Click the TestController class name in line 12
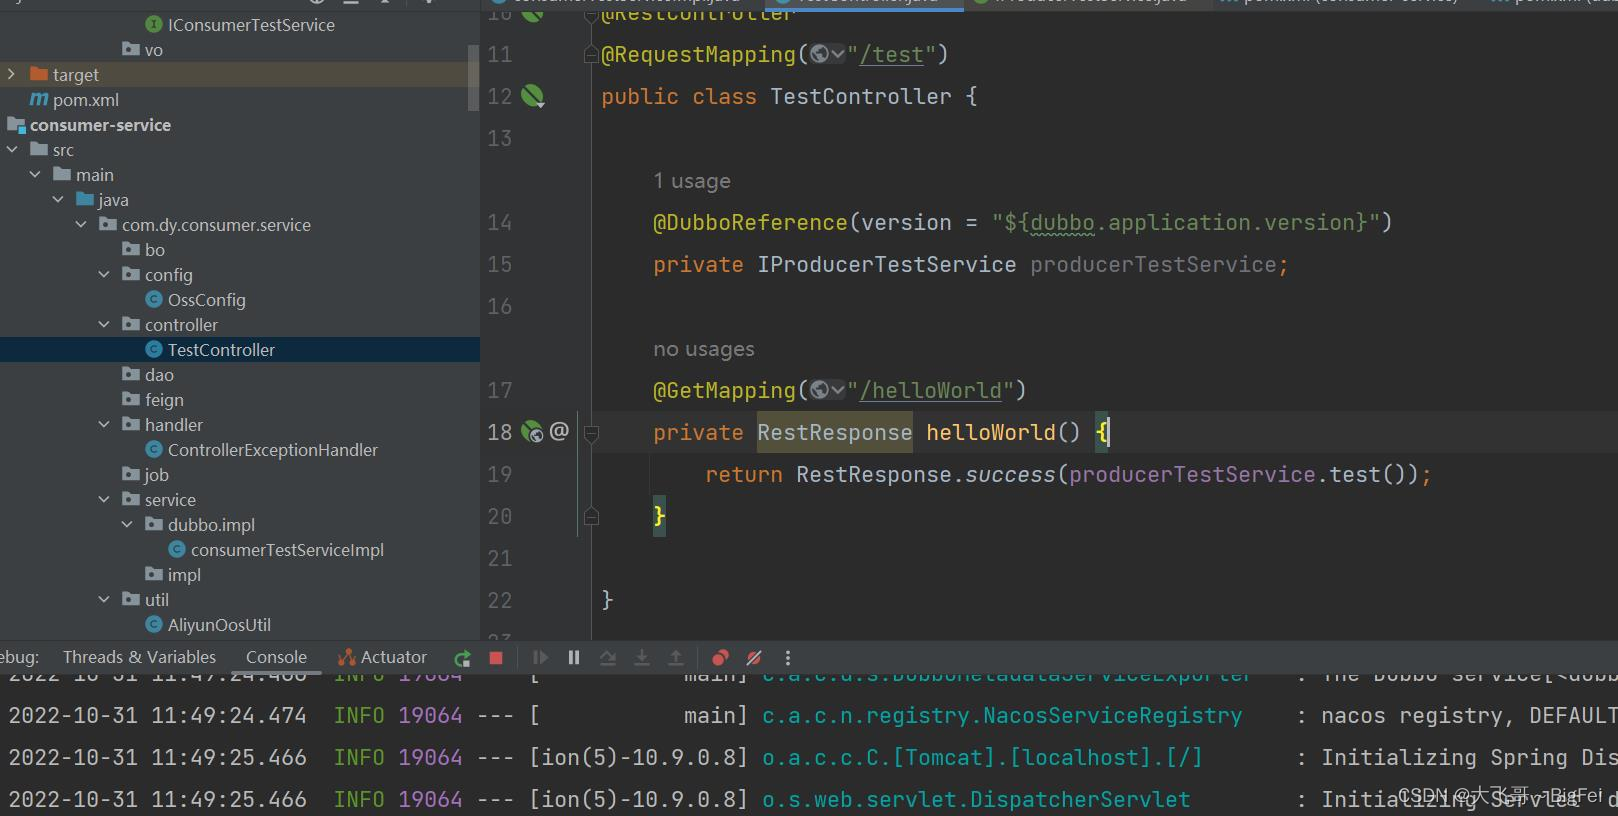 [860, 96]
